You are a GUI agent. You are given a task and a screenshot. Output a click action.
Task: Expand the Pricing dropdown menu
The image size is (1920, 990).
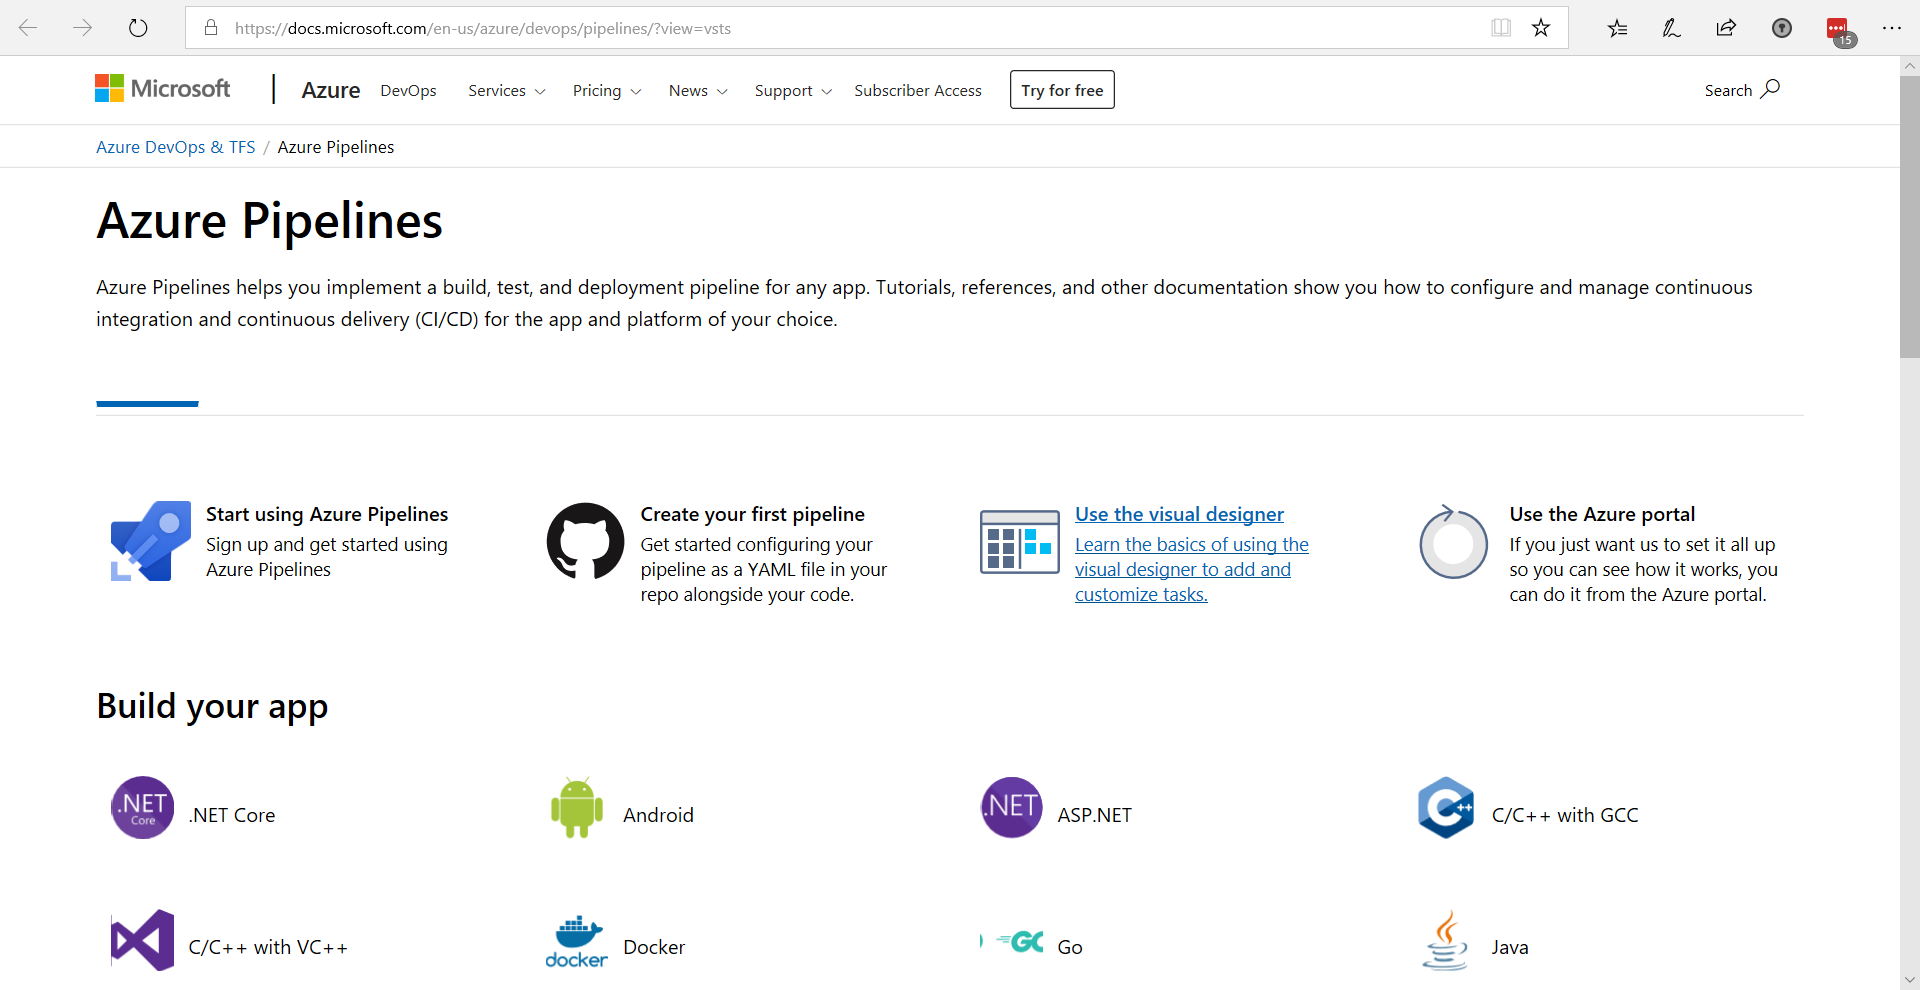click(x=607, y=90)
